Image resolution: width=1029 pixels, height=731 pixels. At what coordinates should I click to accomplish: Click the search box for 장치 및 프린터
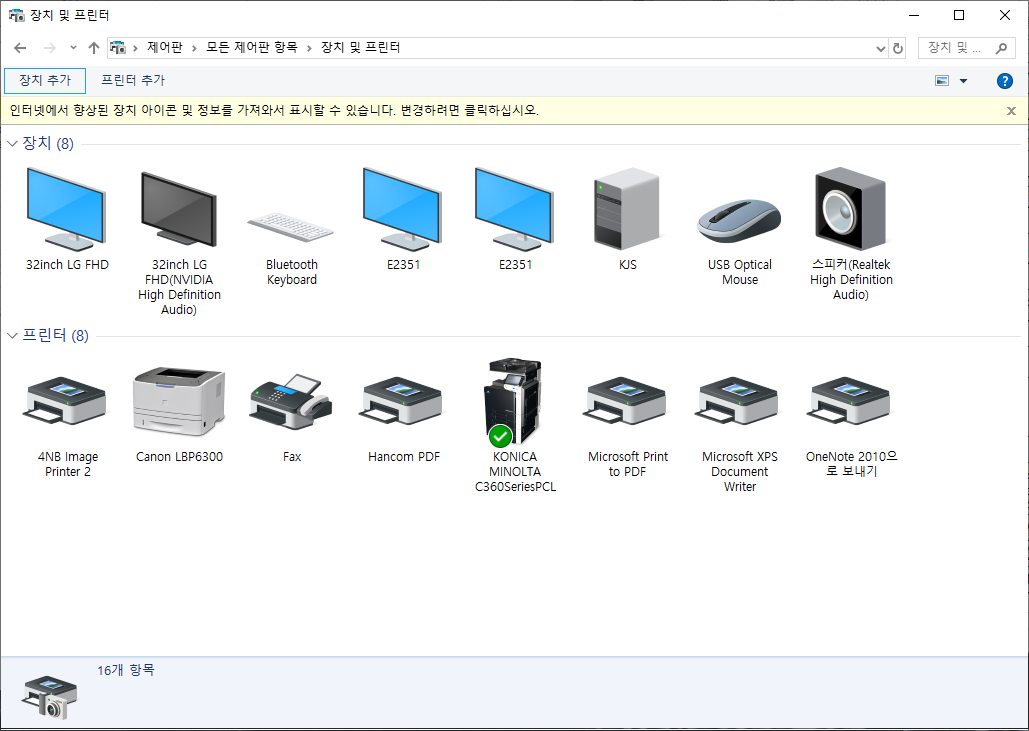pyautogui.click(x=965, y=48)
